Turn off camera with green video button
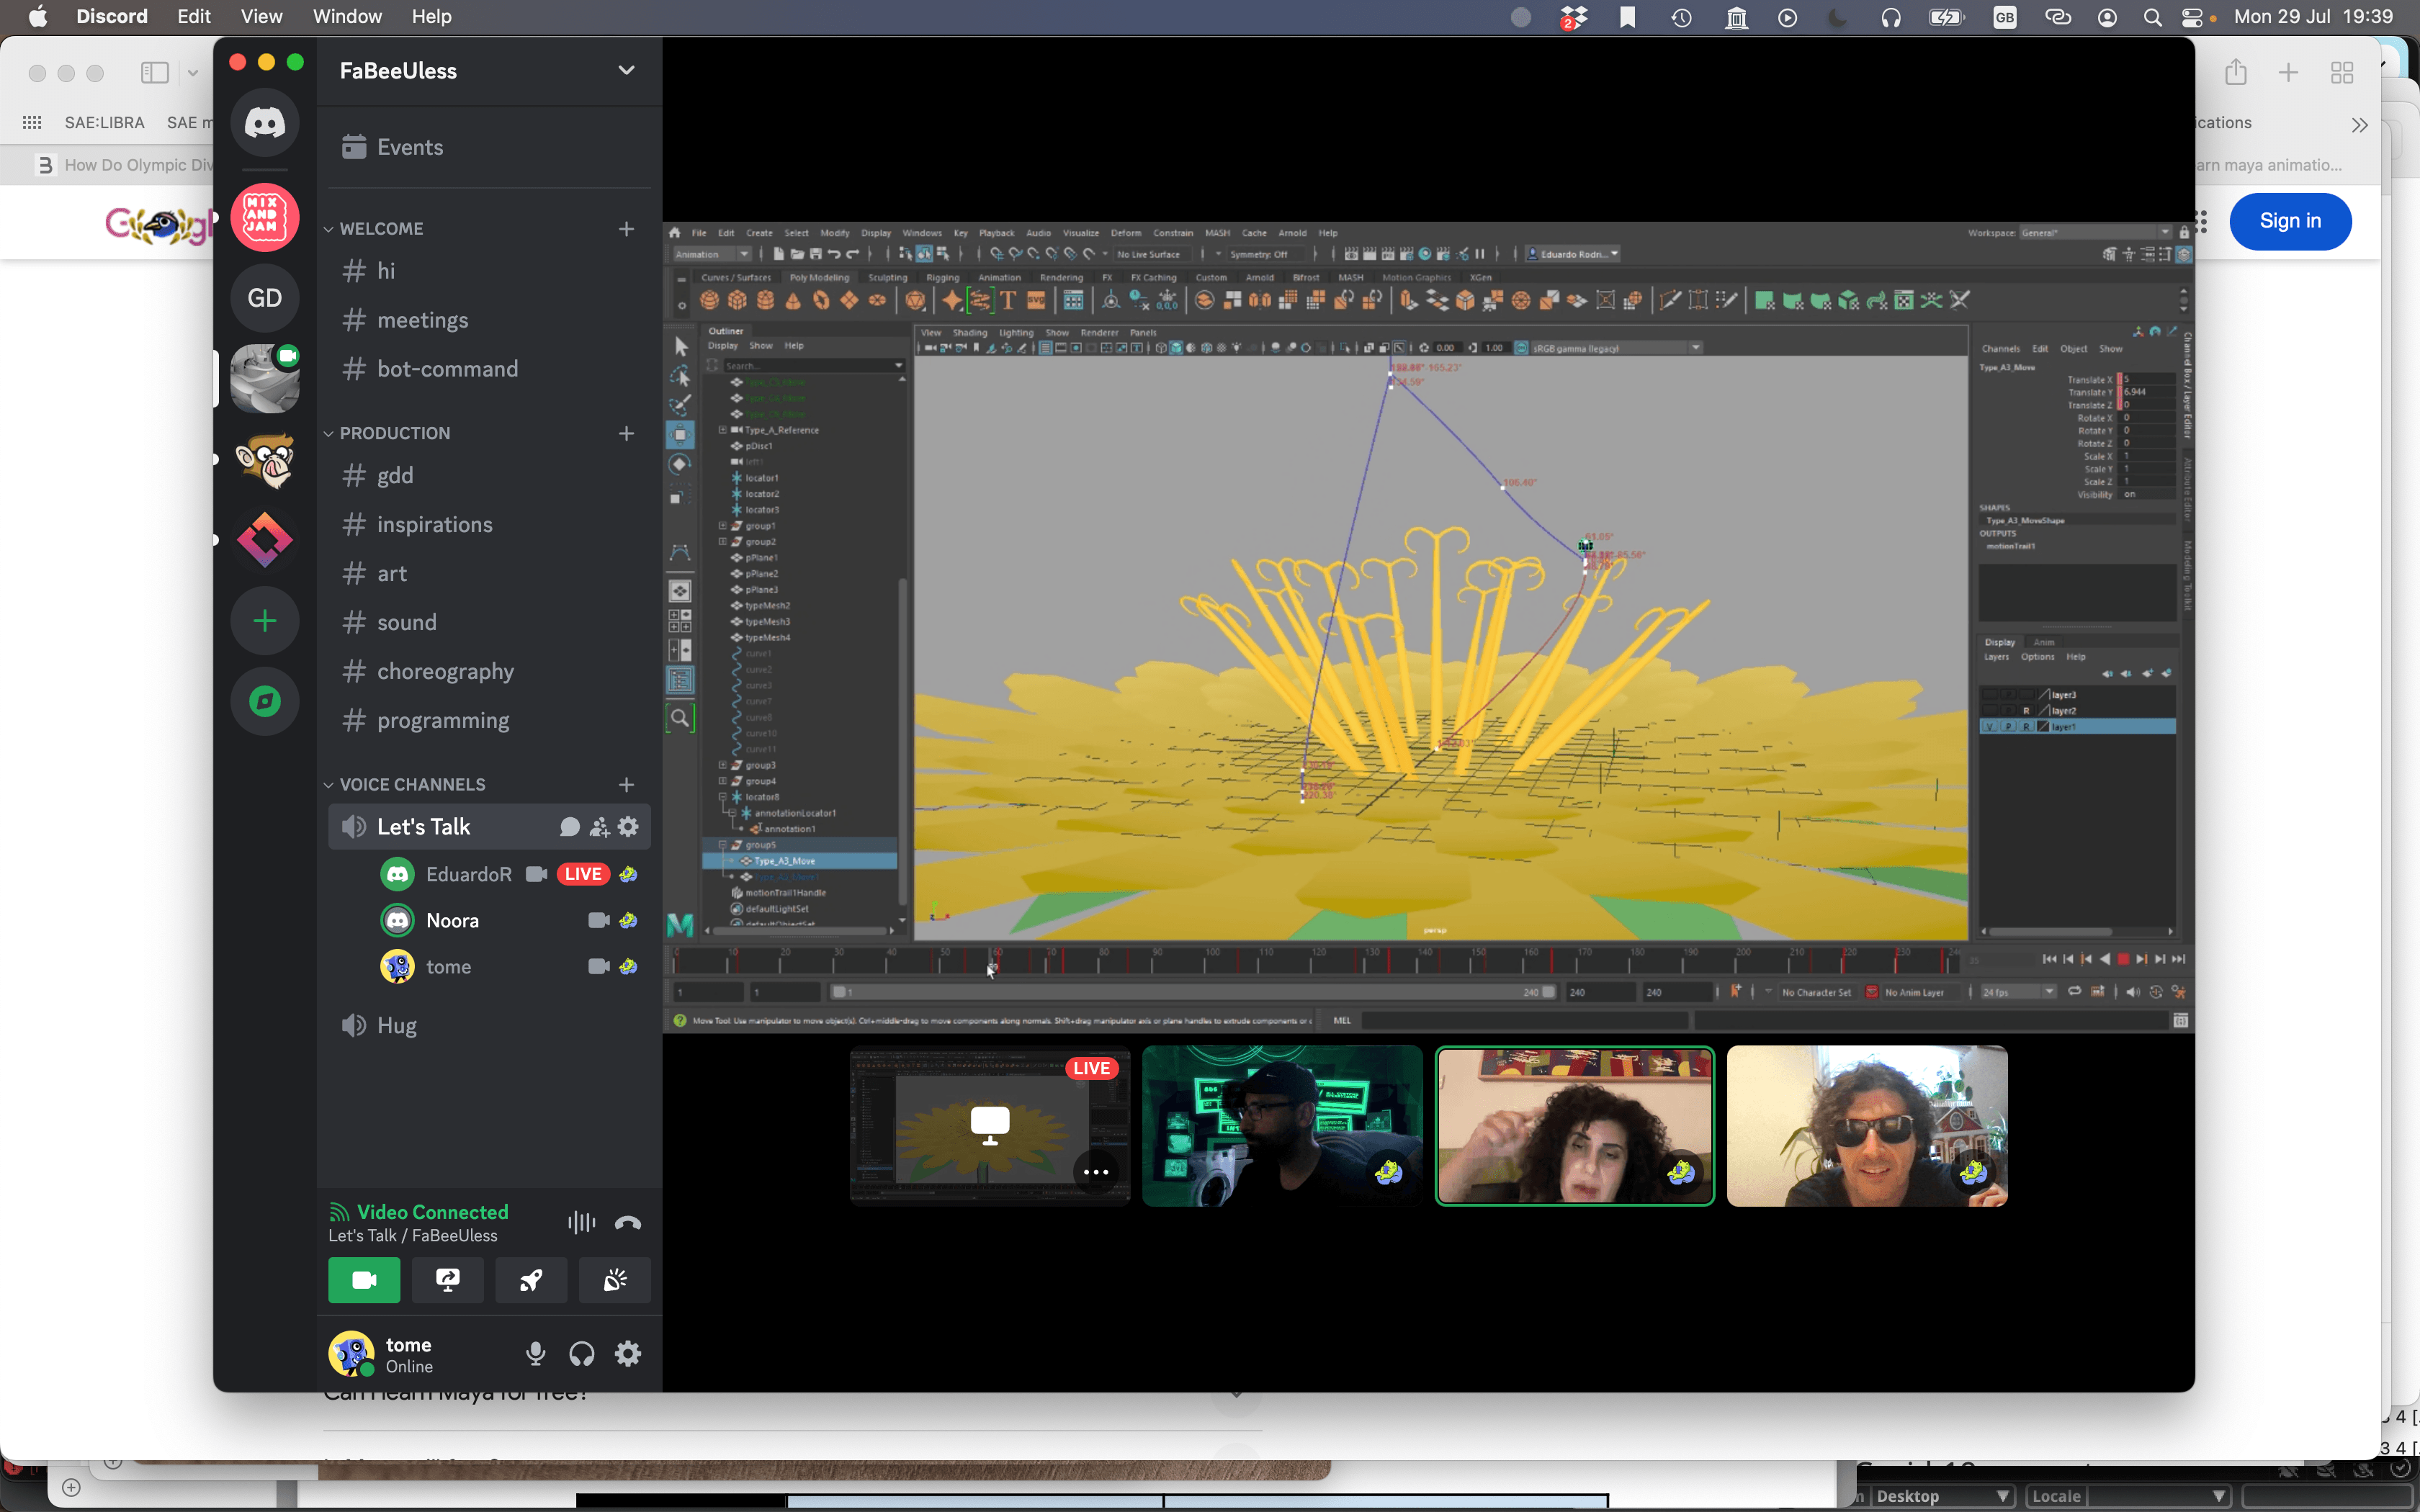The height and width of the screenshot is (1512, 2420). click(364, 1280)
